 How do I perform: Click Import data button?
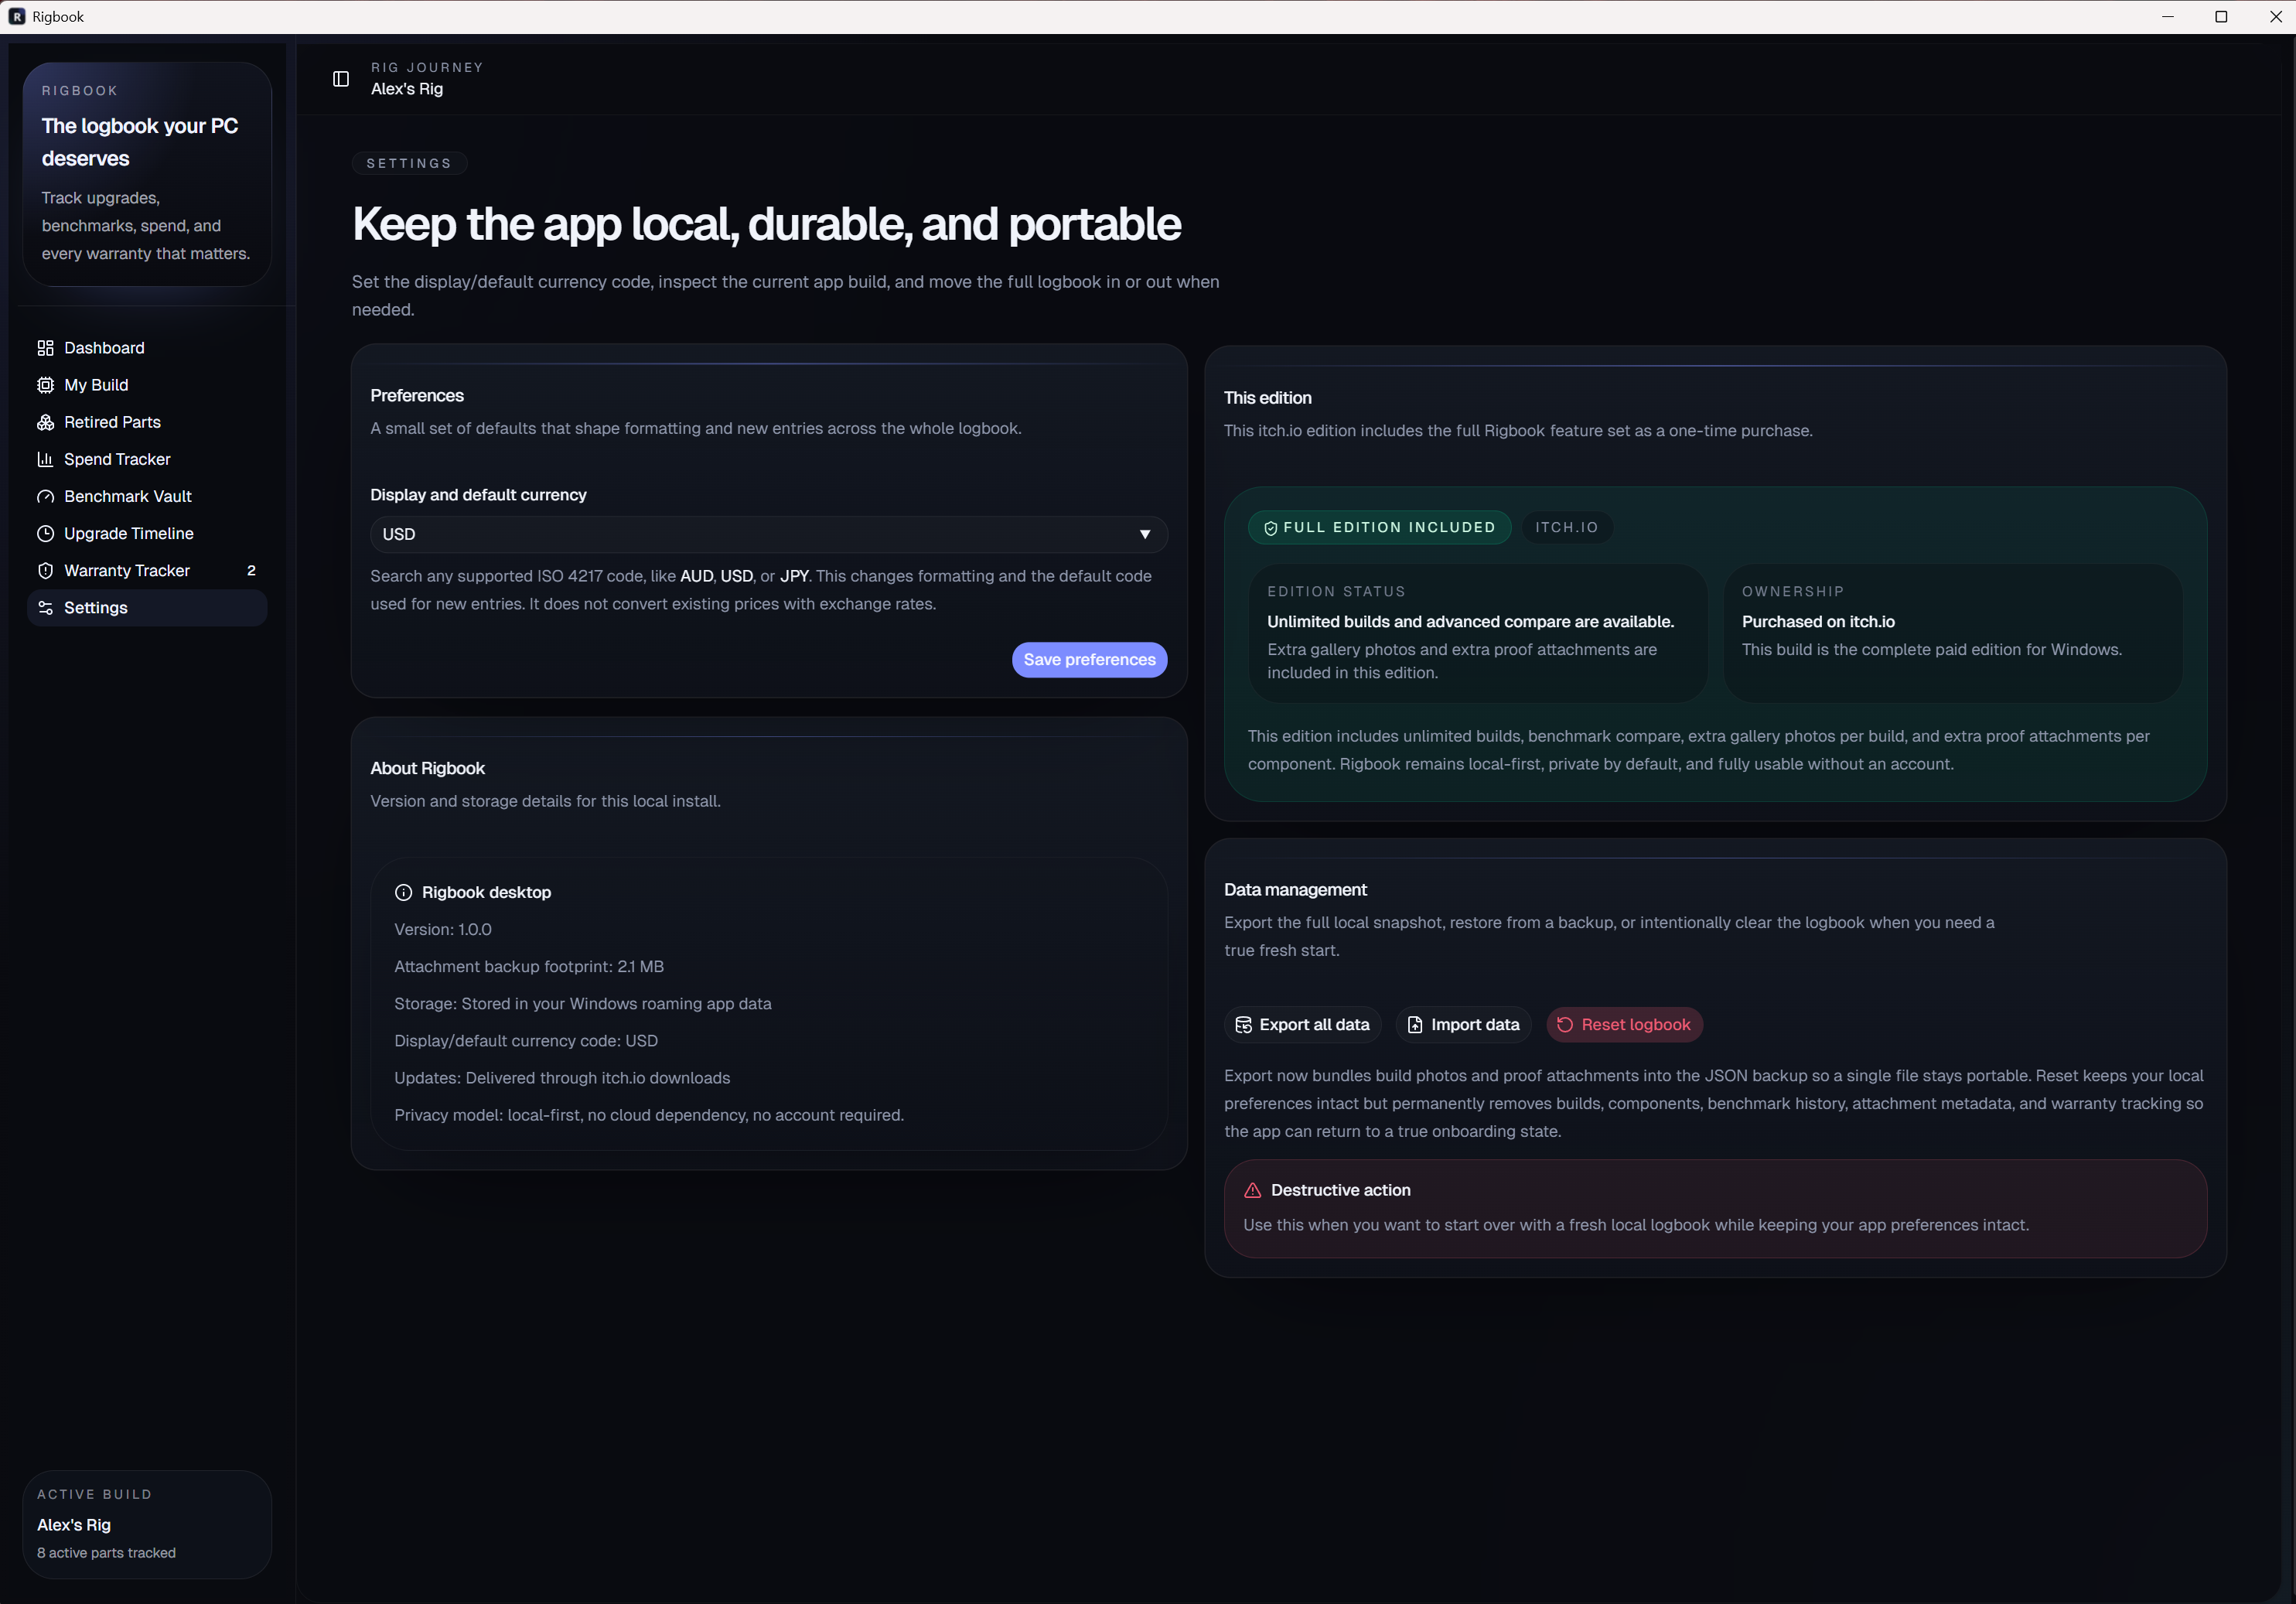1463,1024
